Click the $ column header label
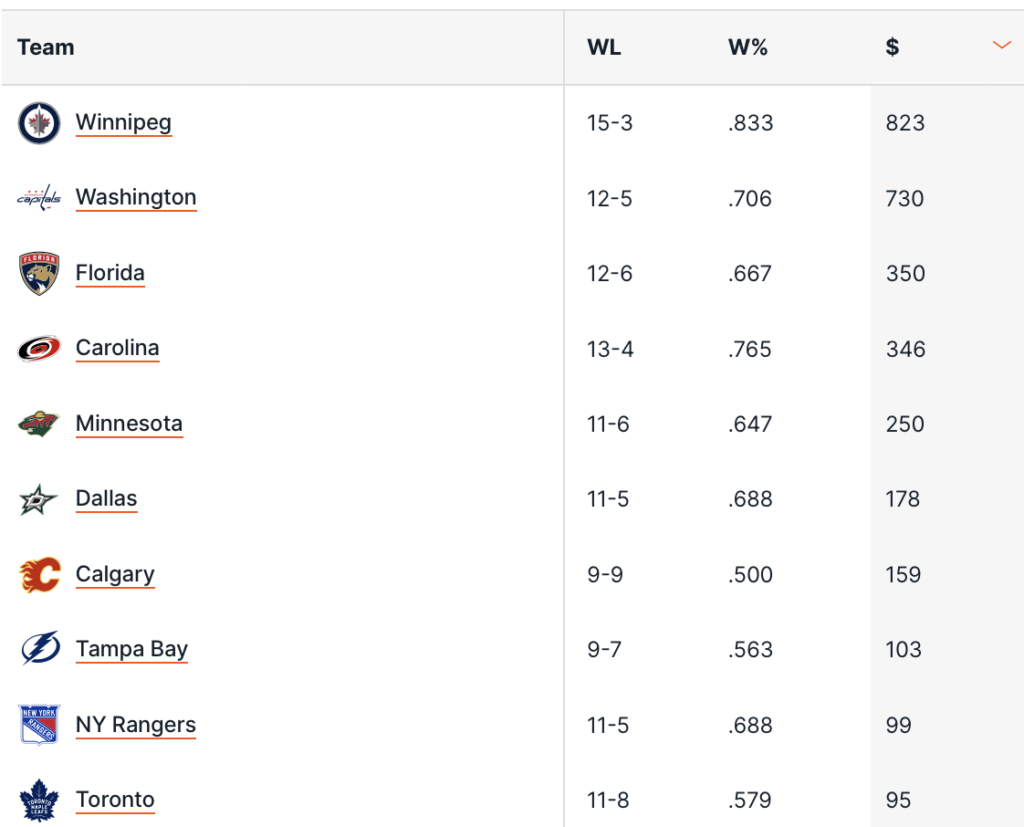The width and height of the screenshot is (1024, 827). (x=892, y=47)
